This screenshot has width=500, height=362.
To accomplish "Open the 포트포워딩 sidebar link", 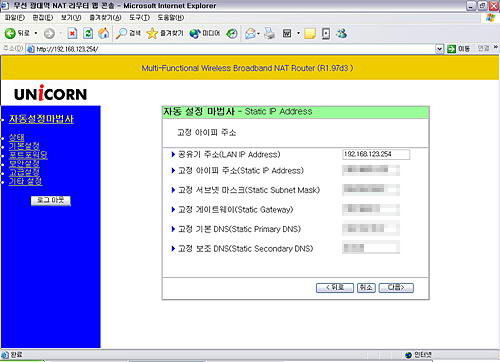I will (x=28, y=155).
